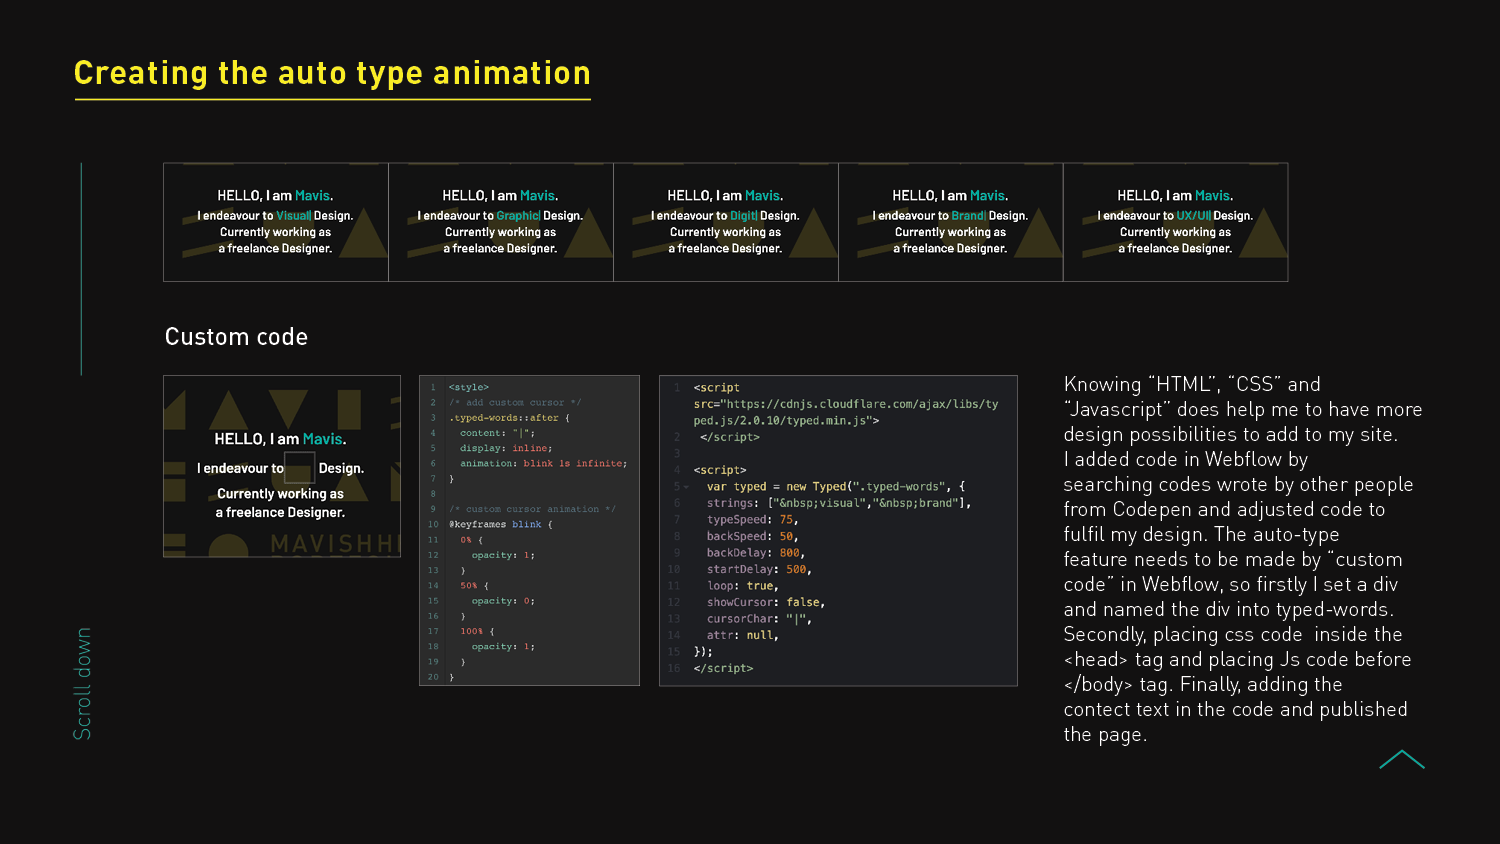The width and height of the screenshot is (1500, 844).
Task: Open the preview frame showing "Digit" Design
Action: point(726,222)
